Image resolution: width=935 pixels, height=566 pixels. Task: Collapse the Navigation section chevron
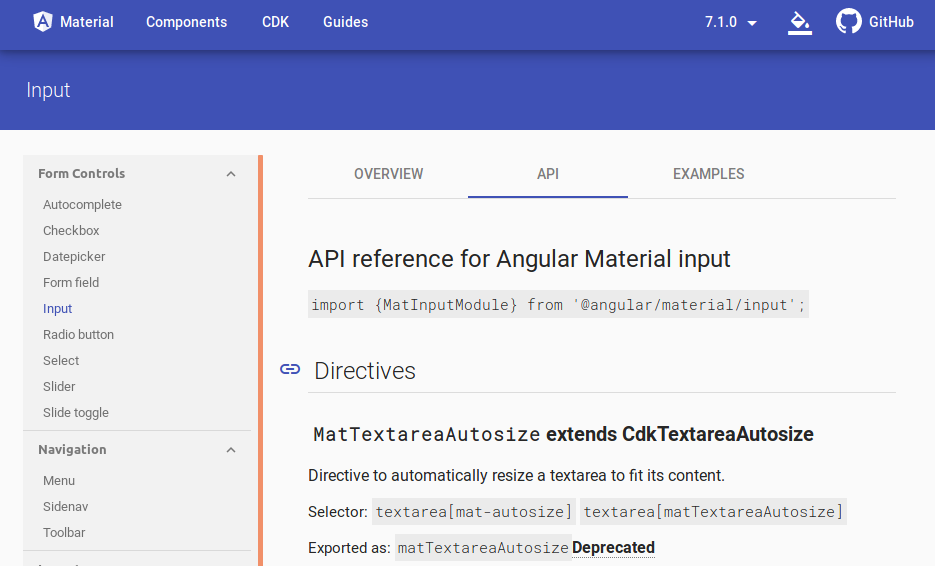pyautogui.click(x=231, y=450)
